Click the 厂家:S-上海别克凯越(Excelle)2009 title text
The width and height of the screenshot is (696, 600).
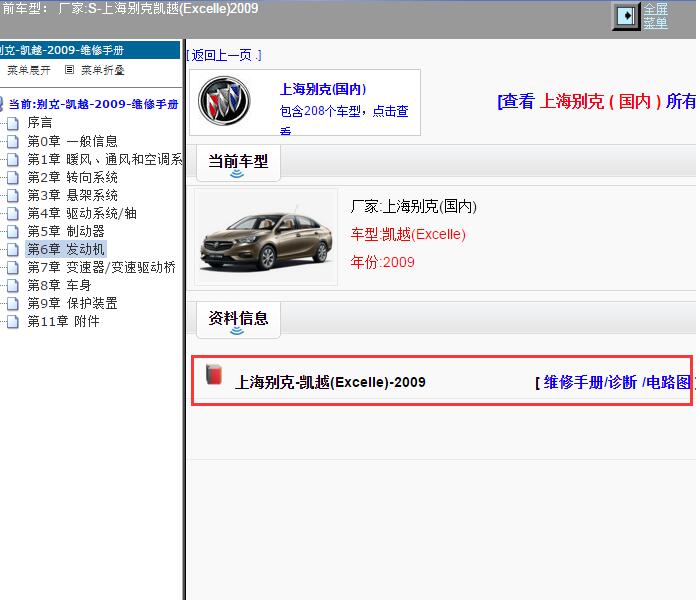tap(158, 8)
